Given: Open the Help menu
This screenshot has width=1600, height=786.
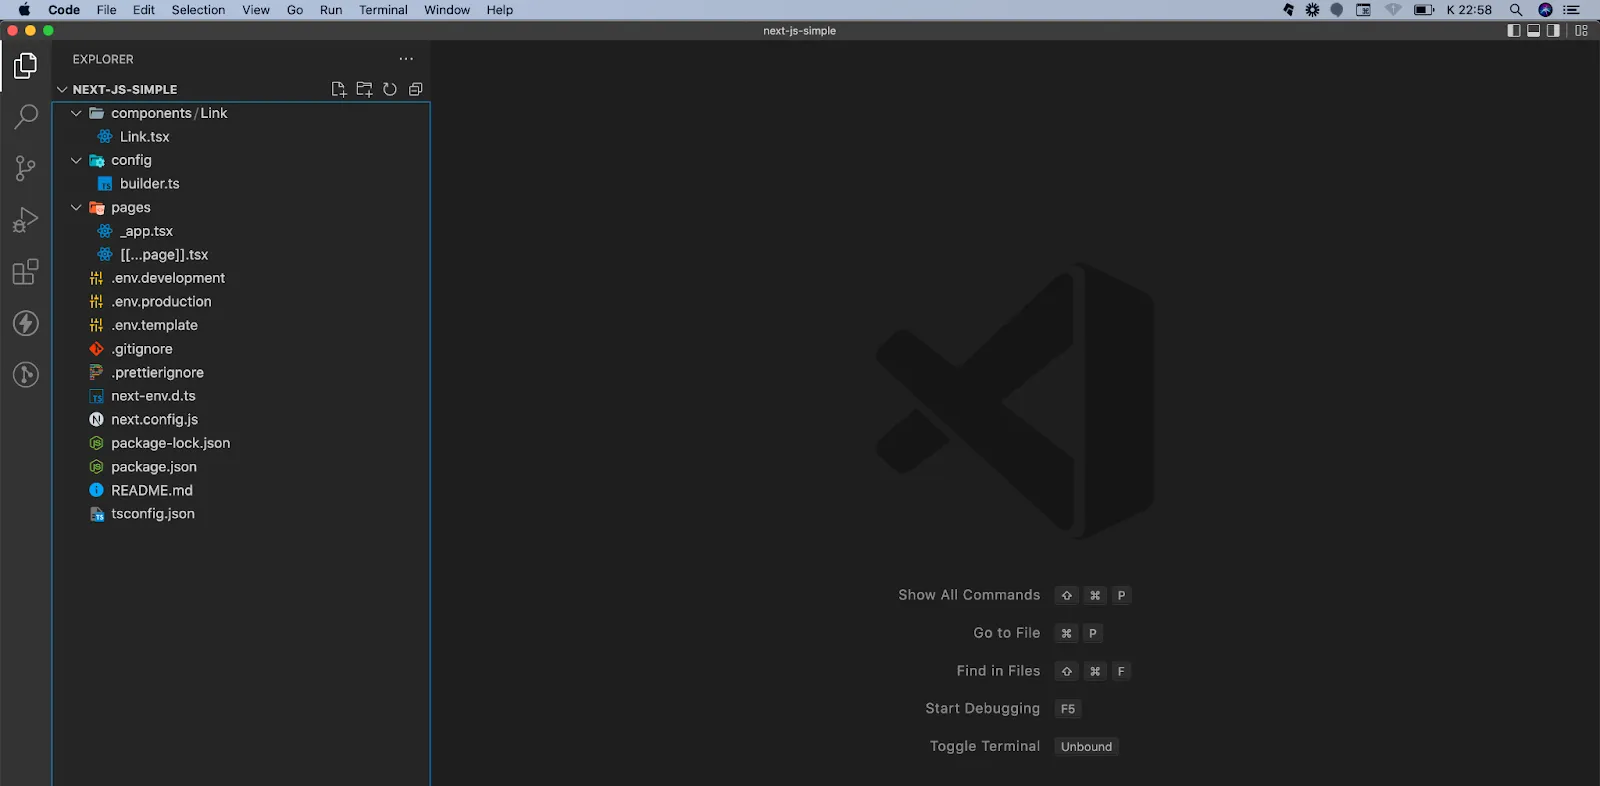Looking at the screenshot, I should coord(500,10).
